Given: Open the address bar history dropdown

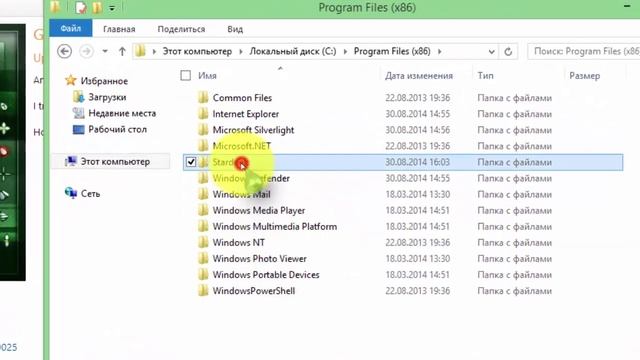Looking at the screenshot, I should pyautogui.click(x=491, y=51).
